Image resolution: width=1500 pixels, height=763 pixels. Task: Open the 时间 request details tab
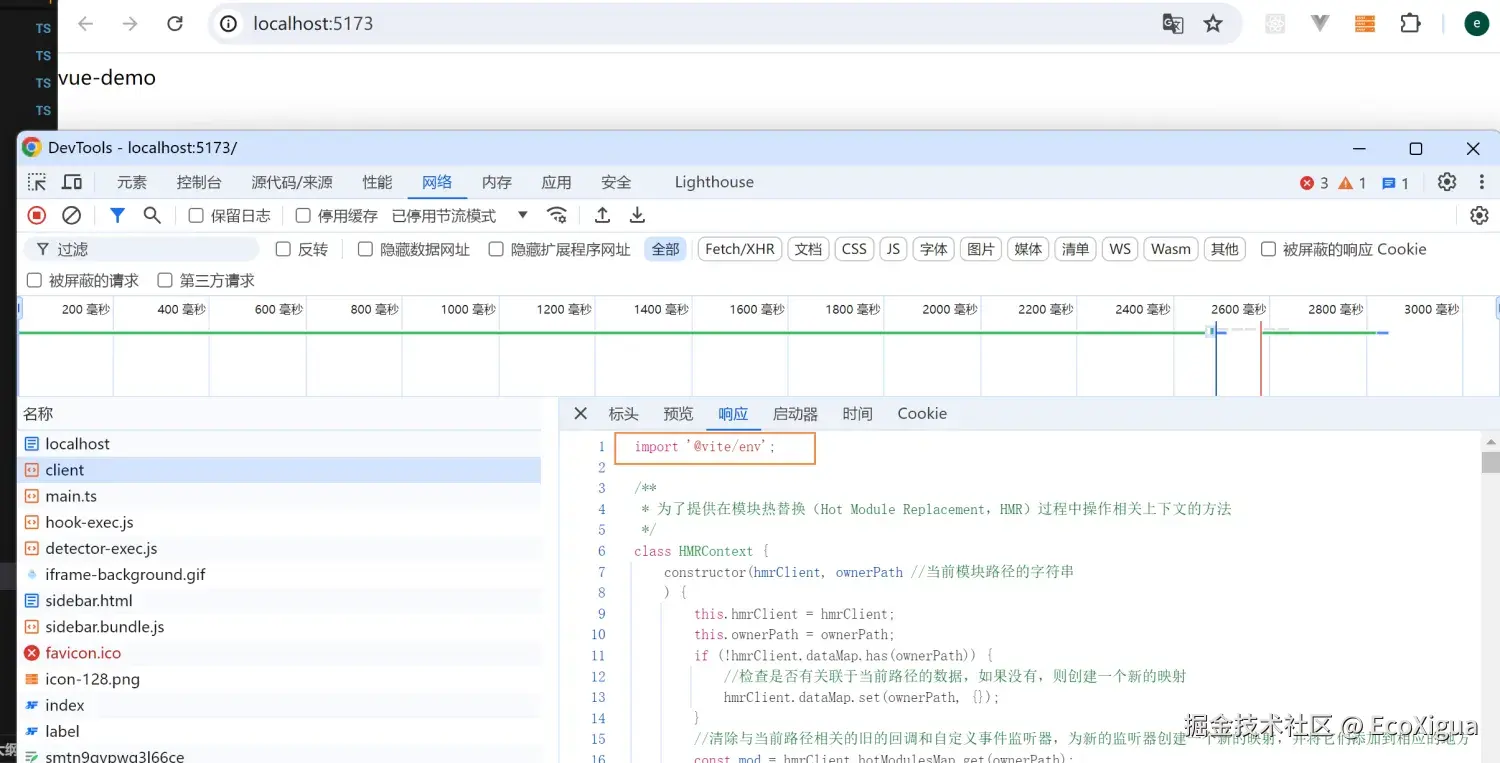click(x=857, y=413)
